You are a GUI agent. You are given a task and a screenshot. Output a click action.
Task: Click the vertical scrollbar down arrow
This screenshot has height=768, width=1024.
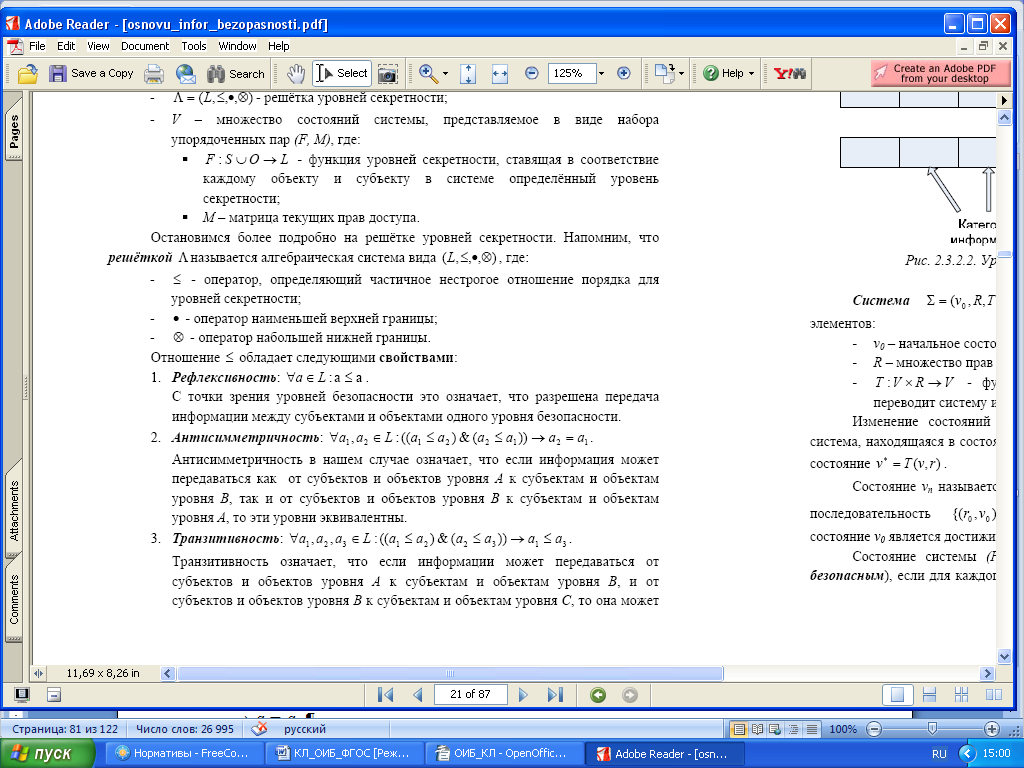tap(1004, 656)
